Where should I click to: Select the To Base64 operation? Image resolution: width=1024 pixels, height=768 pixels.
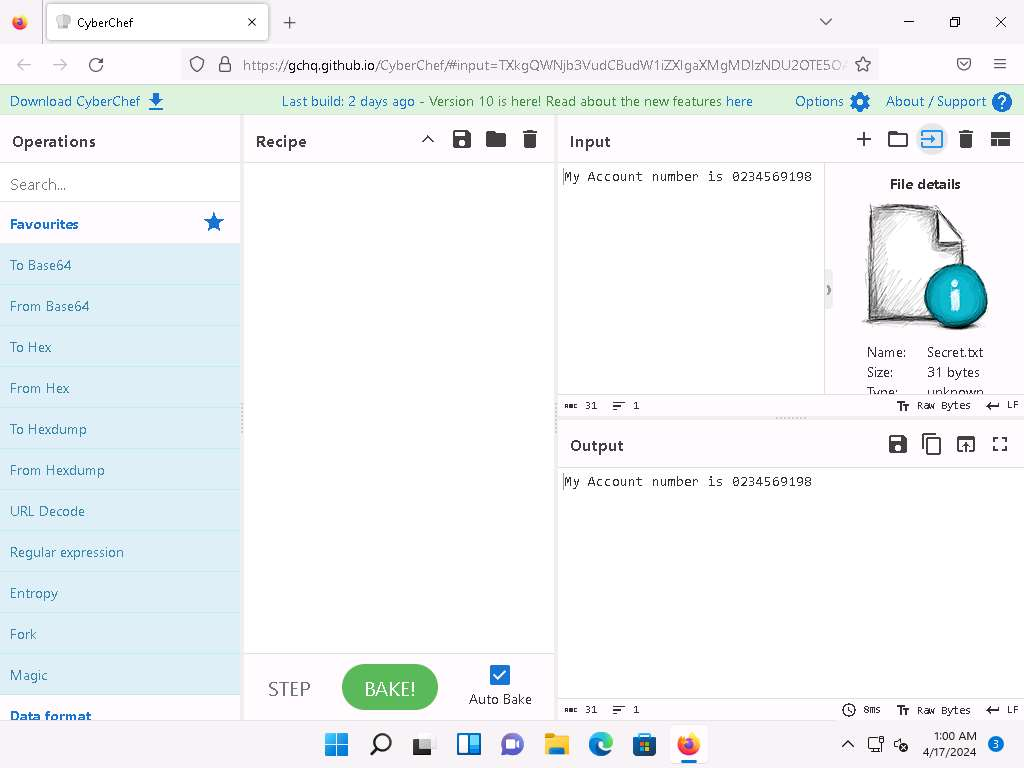[x=40, y=265]
